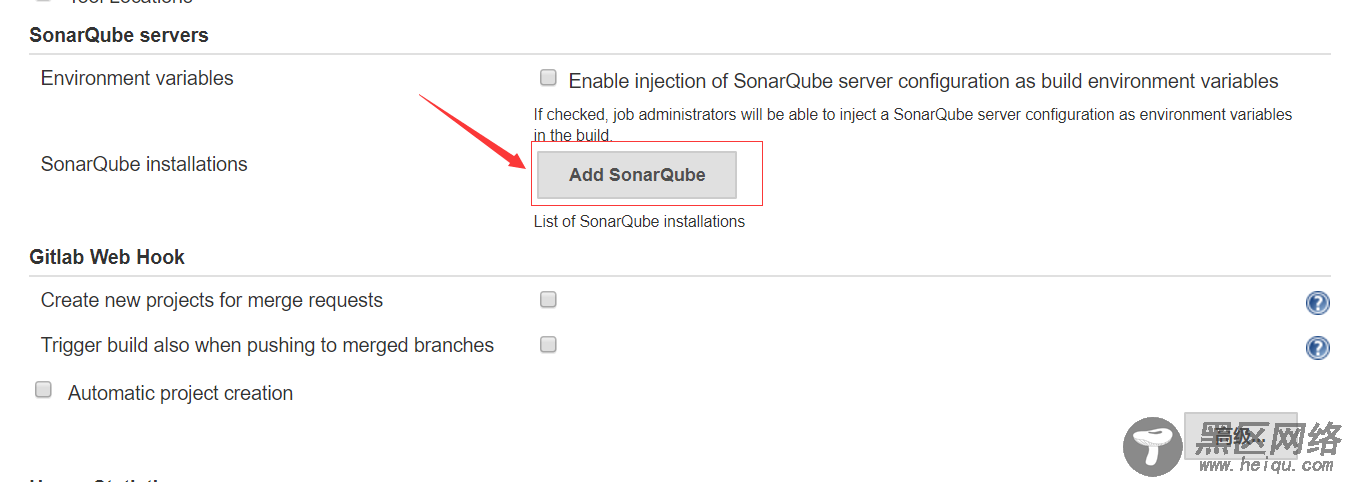This screenshot has width=1355, height=482.
Task: Click the SonarQube installations label
Action: [x=144, y=164]
